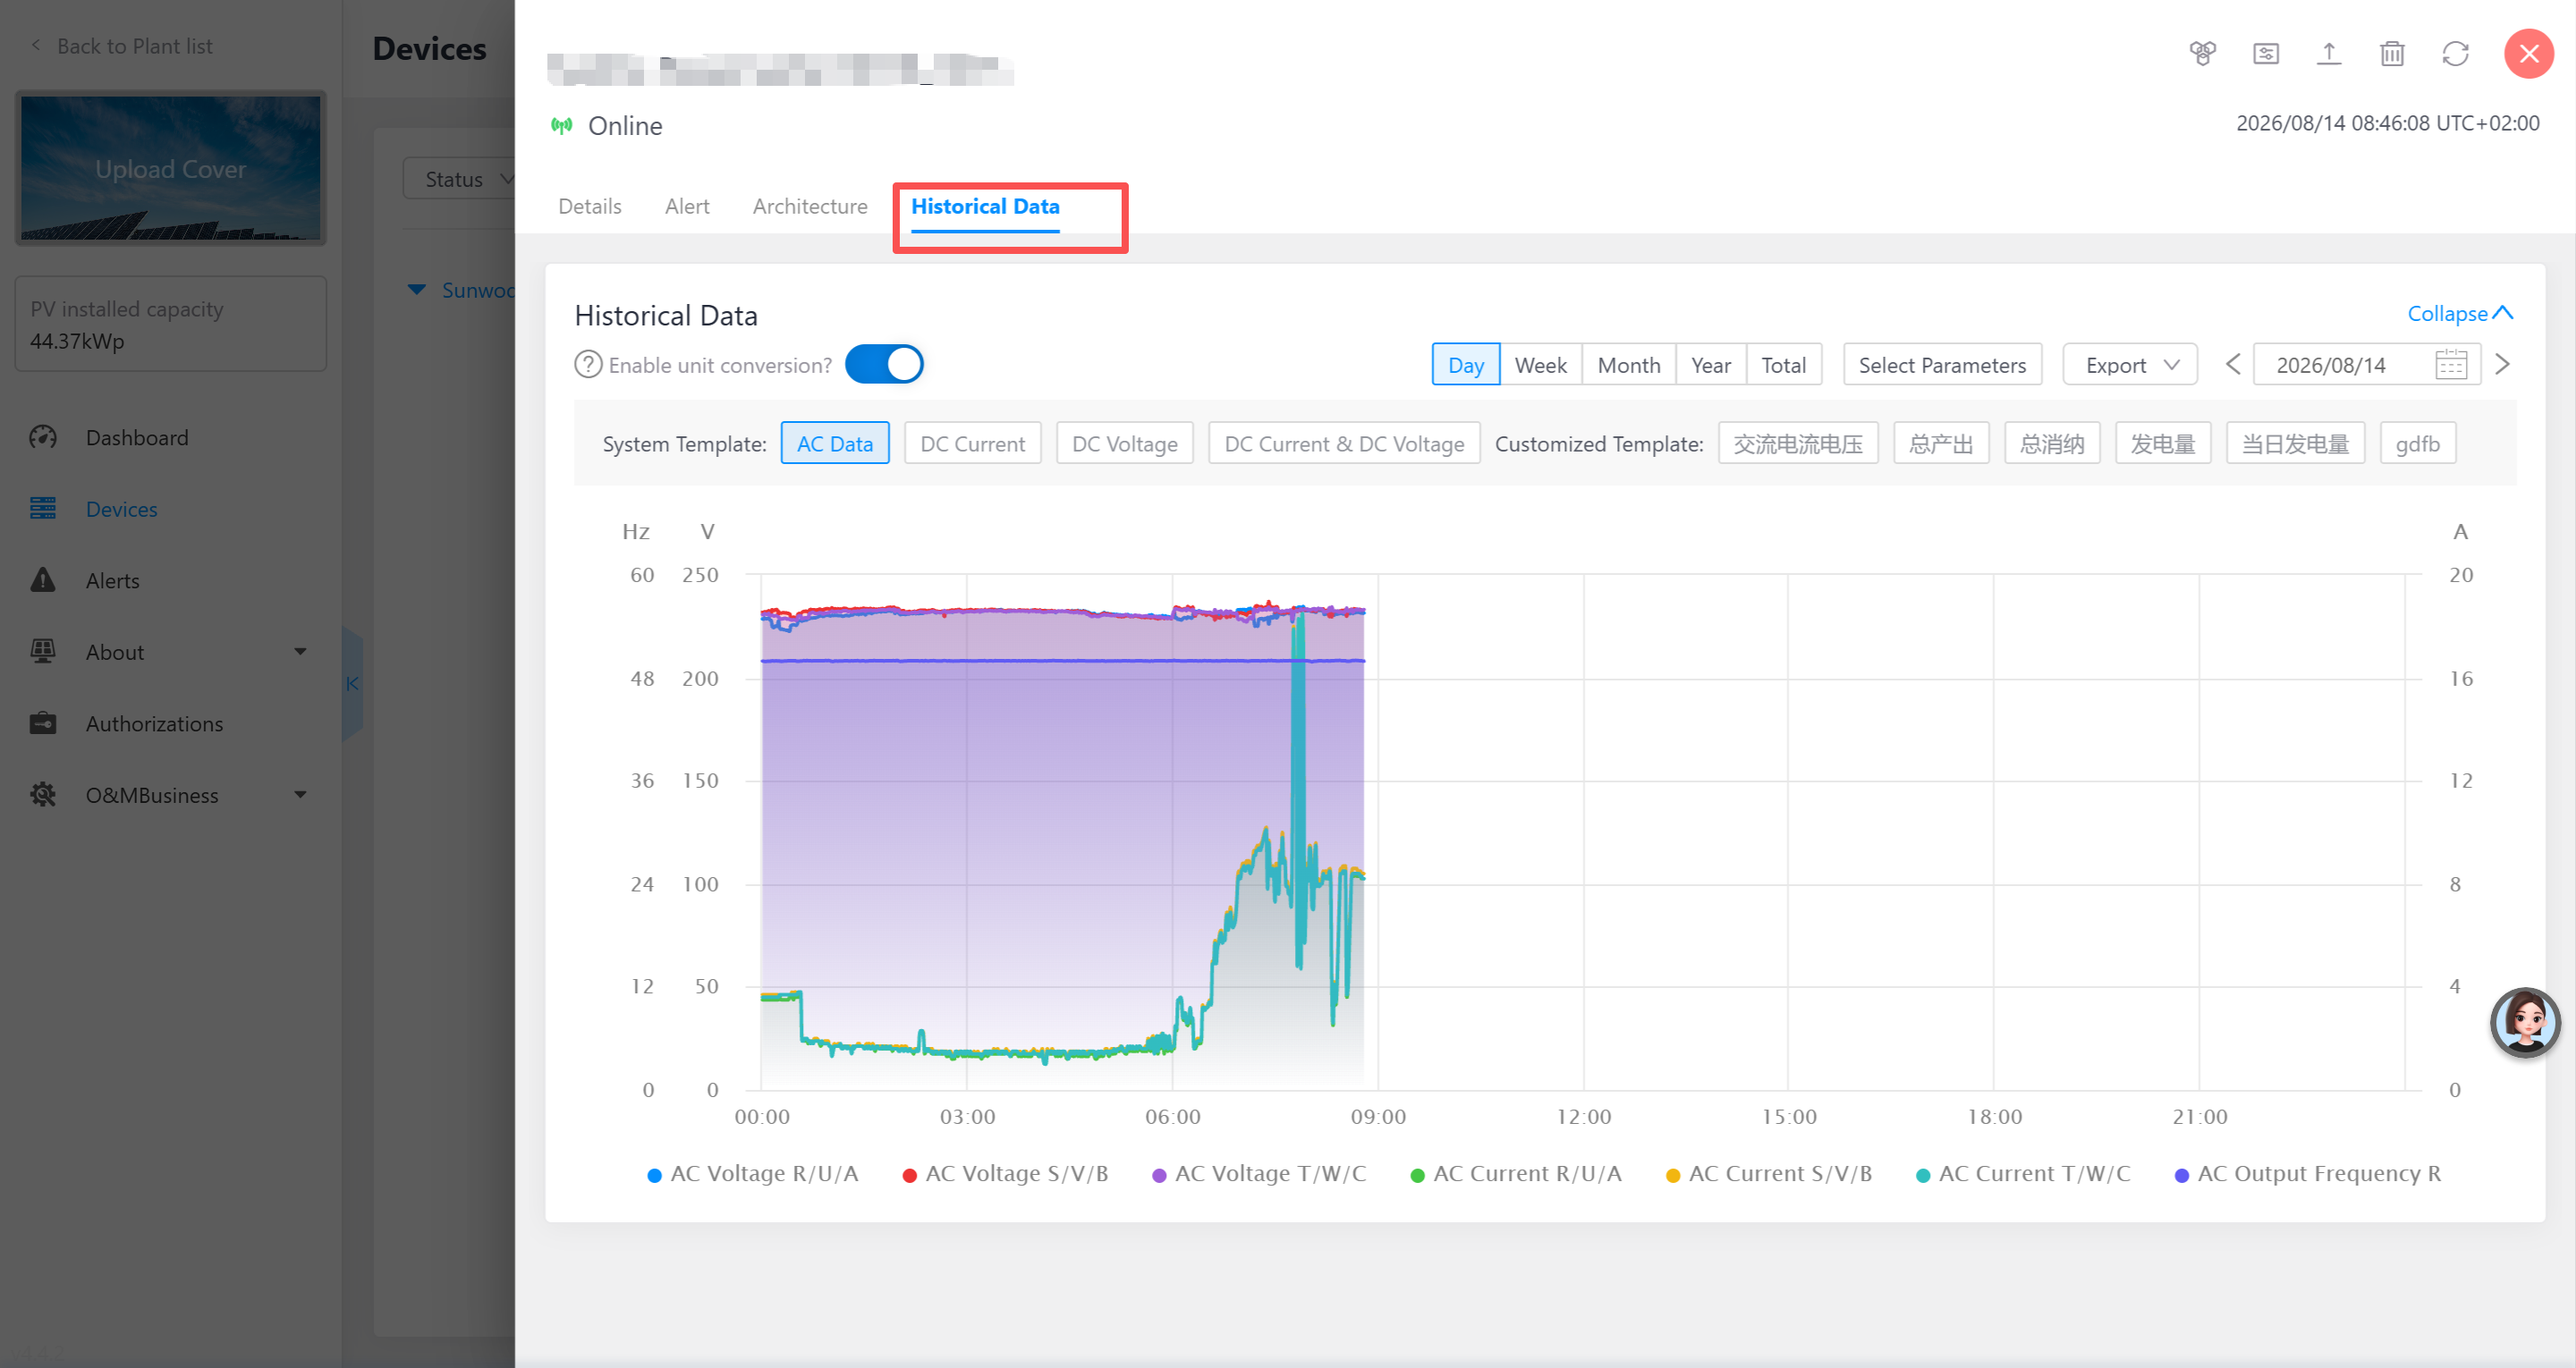Viewport: 2576px width, 1368px height.
Task: Select the Total time range
Action: click(x=1784, y=364)
